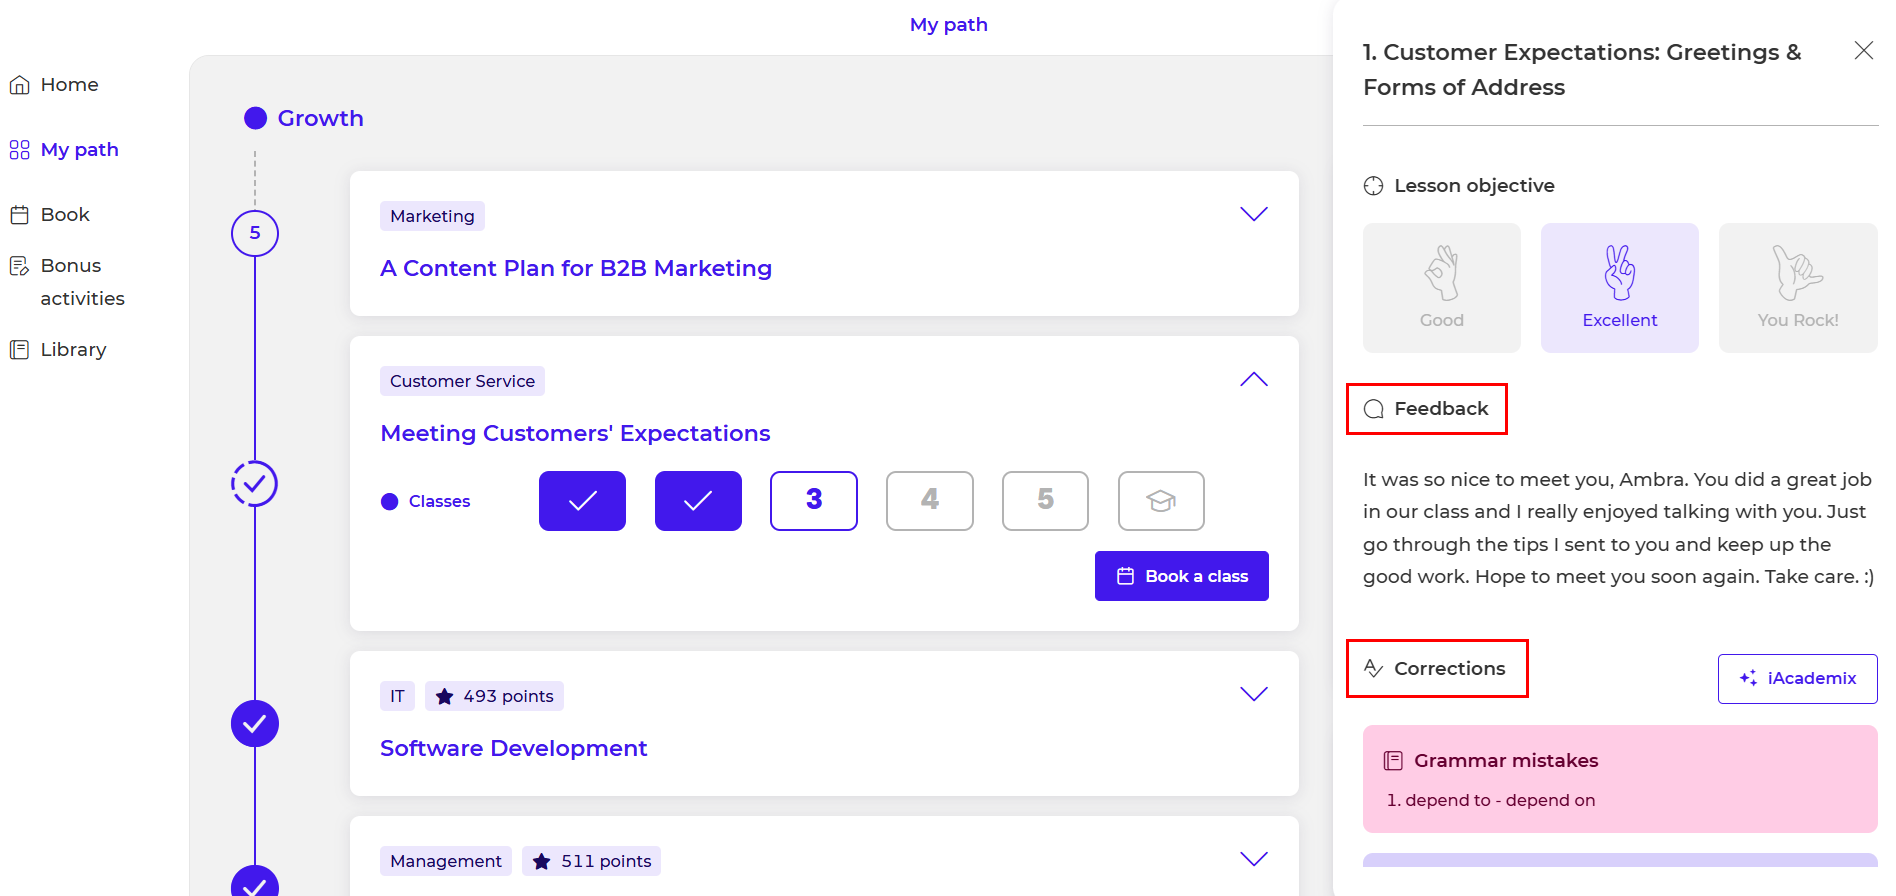The width and height of the screenshot is (1896, 896).
Task: Click the Grammar mistakes notebook icon
Action: [x=1393, y=761]
